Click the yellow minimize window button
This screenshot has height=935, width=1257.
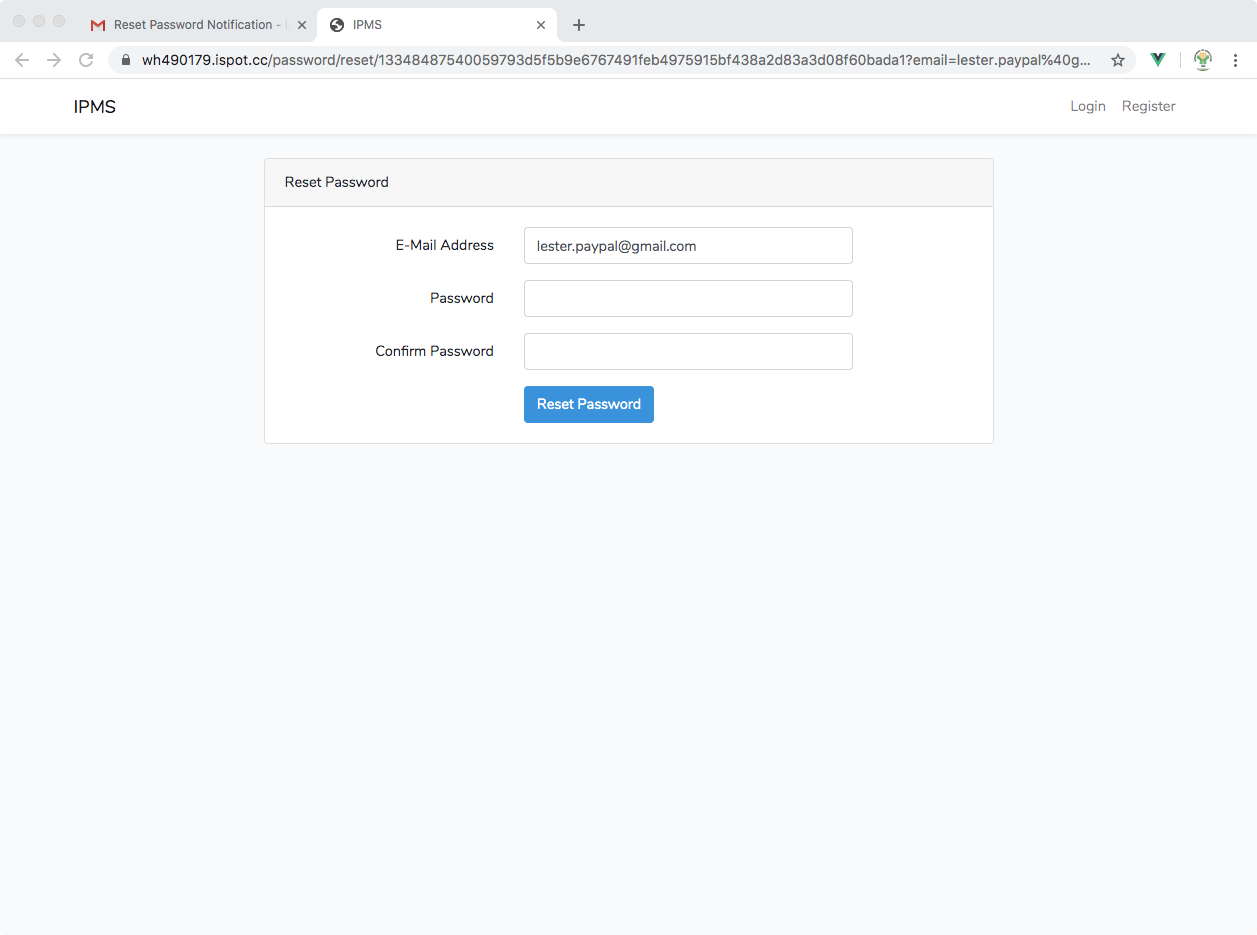(x=39, y=21)
